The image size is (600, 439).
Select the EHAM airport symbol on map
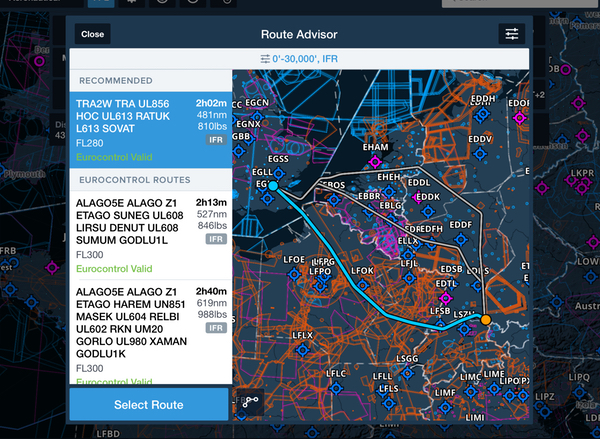(x=376, y=160)
